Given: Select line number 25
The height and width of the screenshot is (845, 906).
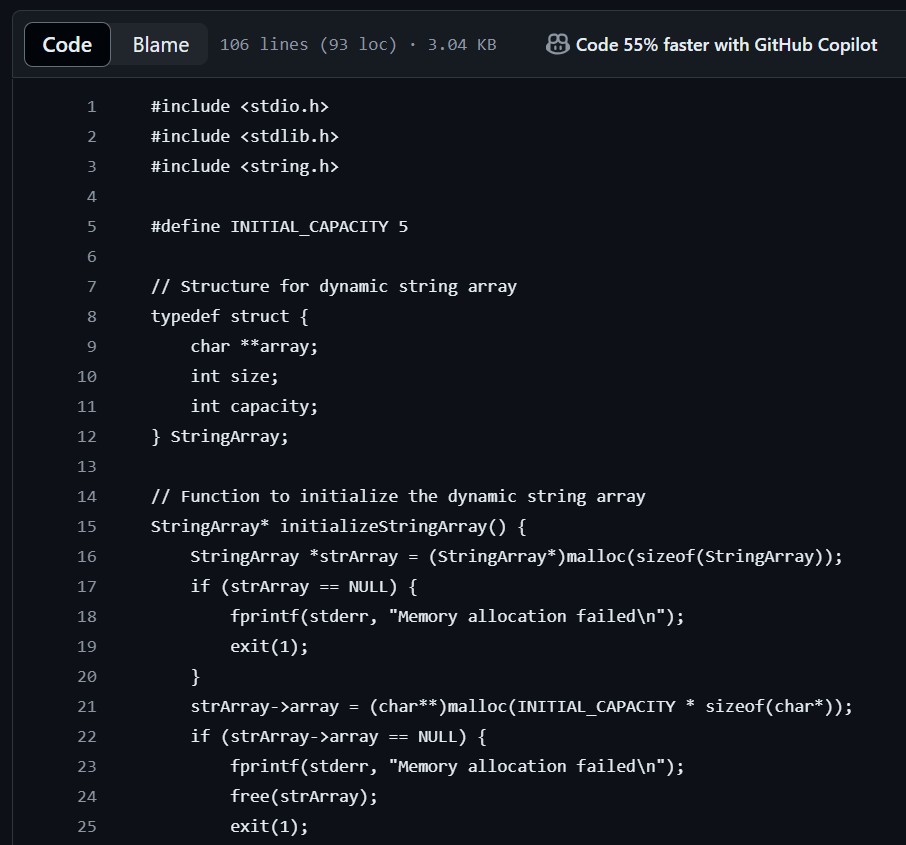Looking at the screenshot, I should point(87,827).
